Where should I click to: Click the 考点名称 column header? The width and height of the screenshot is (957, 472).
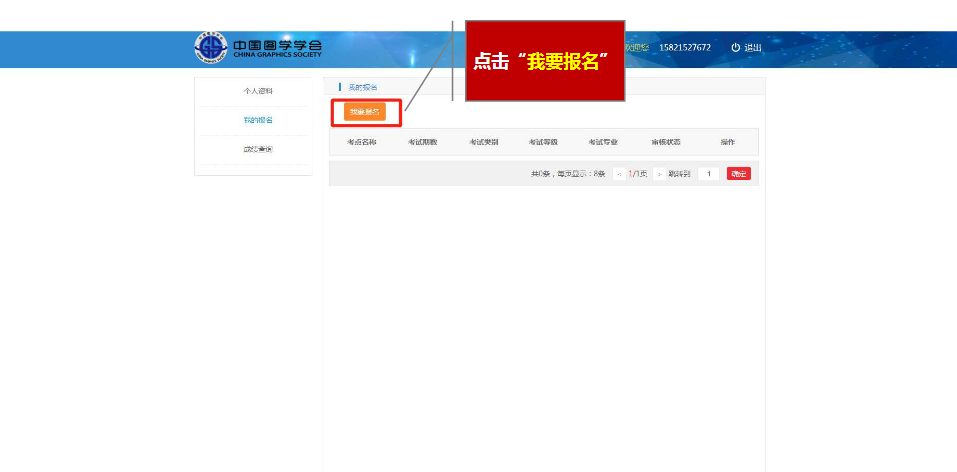pyautogui.click(x=361, y=142)
